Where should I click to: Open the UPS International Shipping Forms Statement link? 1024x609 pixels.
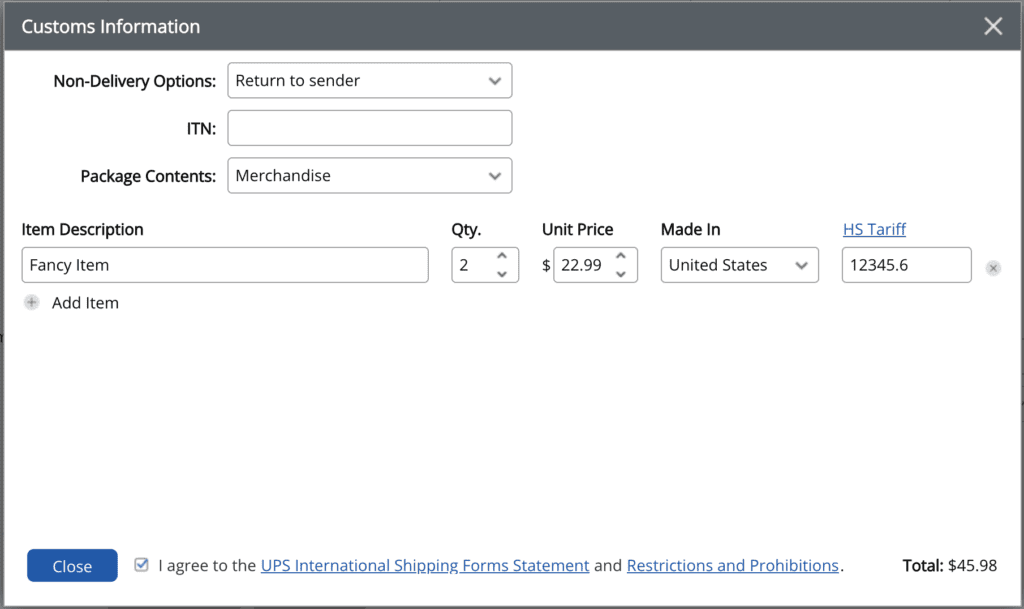tap(424, 565)
